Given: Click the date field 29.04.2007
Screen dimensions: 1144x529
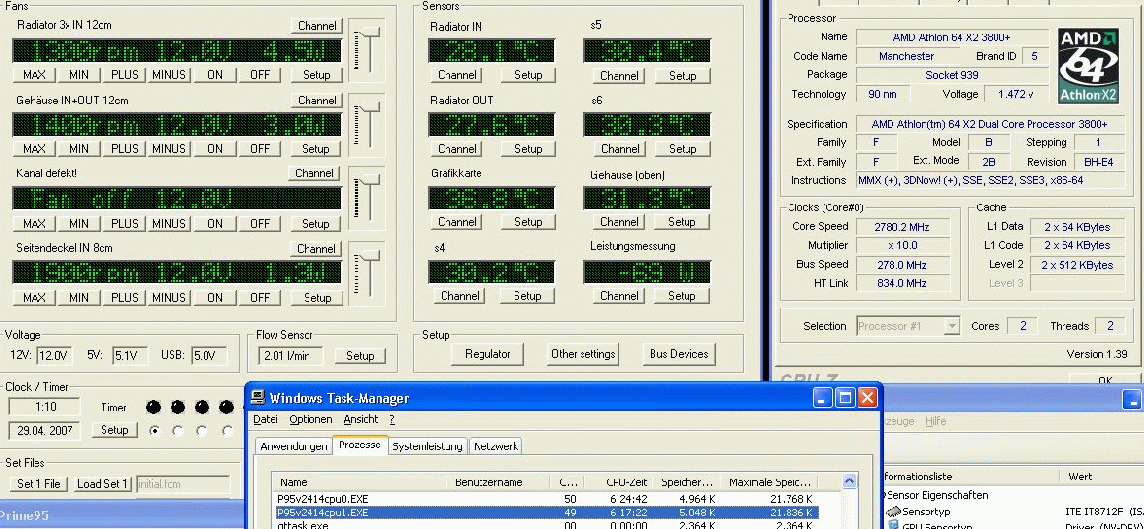Looking at the screenshot, I should pyautogui.click(x=45, y=430).
